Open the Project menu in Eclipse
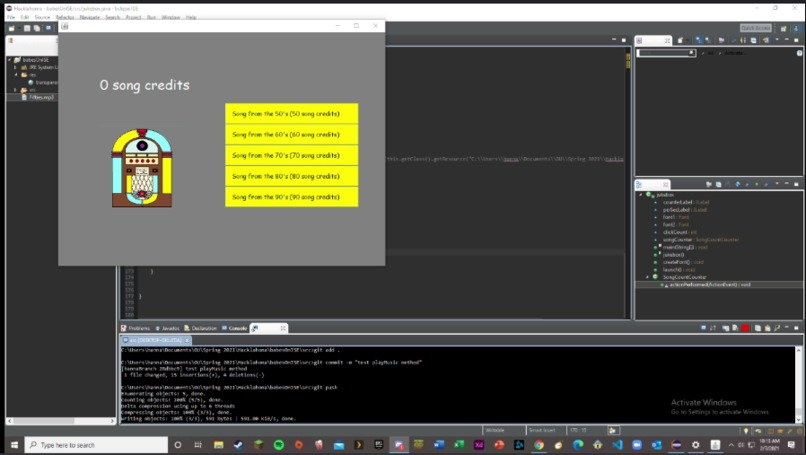The height and width of the screenshot is (455, 806). tap(133, 17)
